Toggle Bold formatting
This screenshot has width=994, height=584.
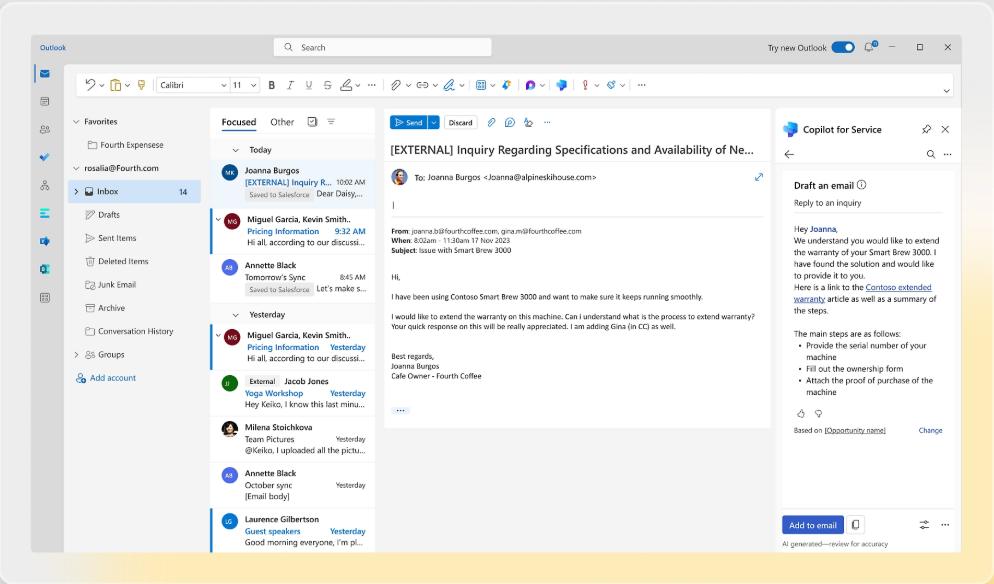271,85
